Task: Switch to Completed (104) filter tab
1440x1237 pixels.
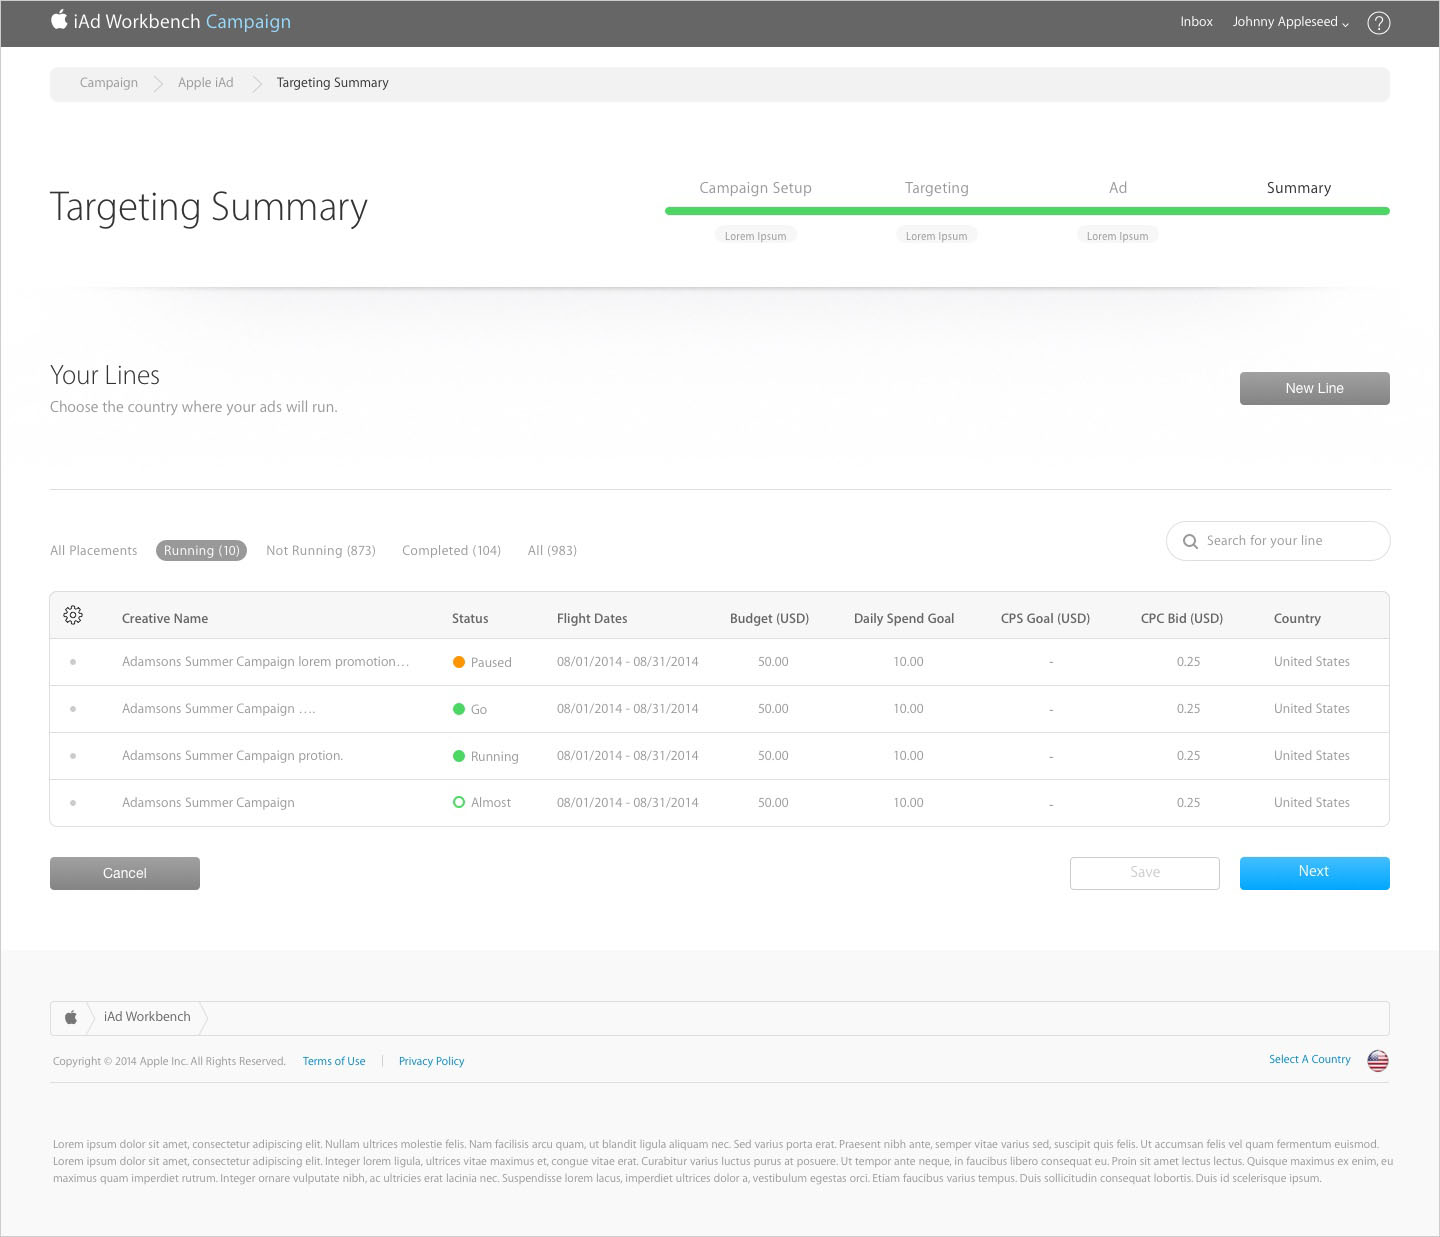Action: point(451,551)
